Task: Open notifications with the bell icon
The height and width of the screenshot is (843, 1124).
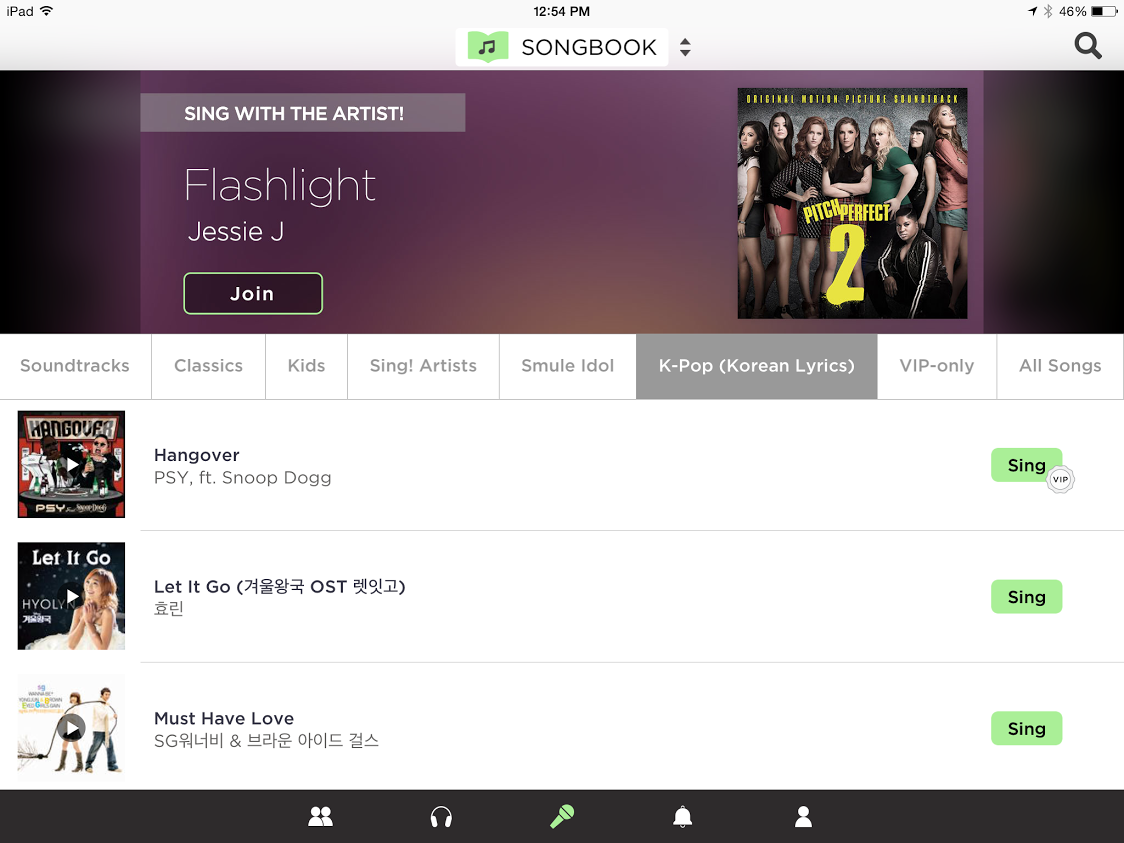Action: point(682,816)
